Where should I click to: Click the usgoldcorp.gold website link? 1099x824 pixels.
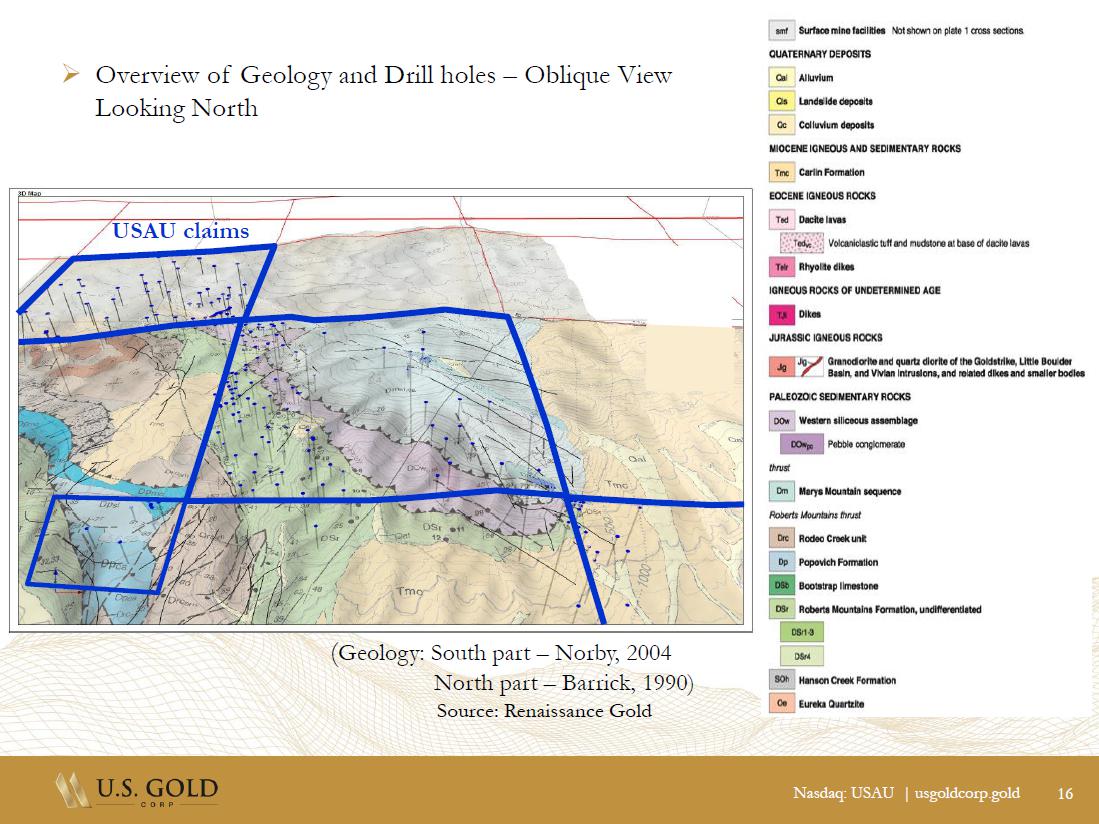click(967, 793)
